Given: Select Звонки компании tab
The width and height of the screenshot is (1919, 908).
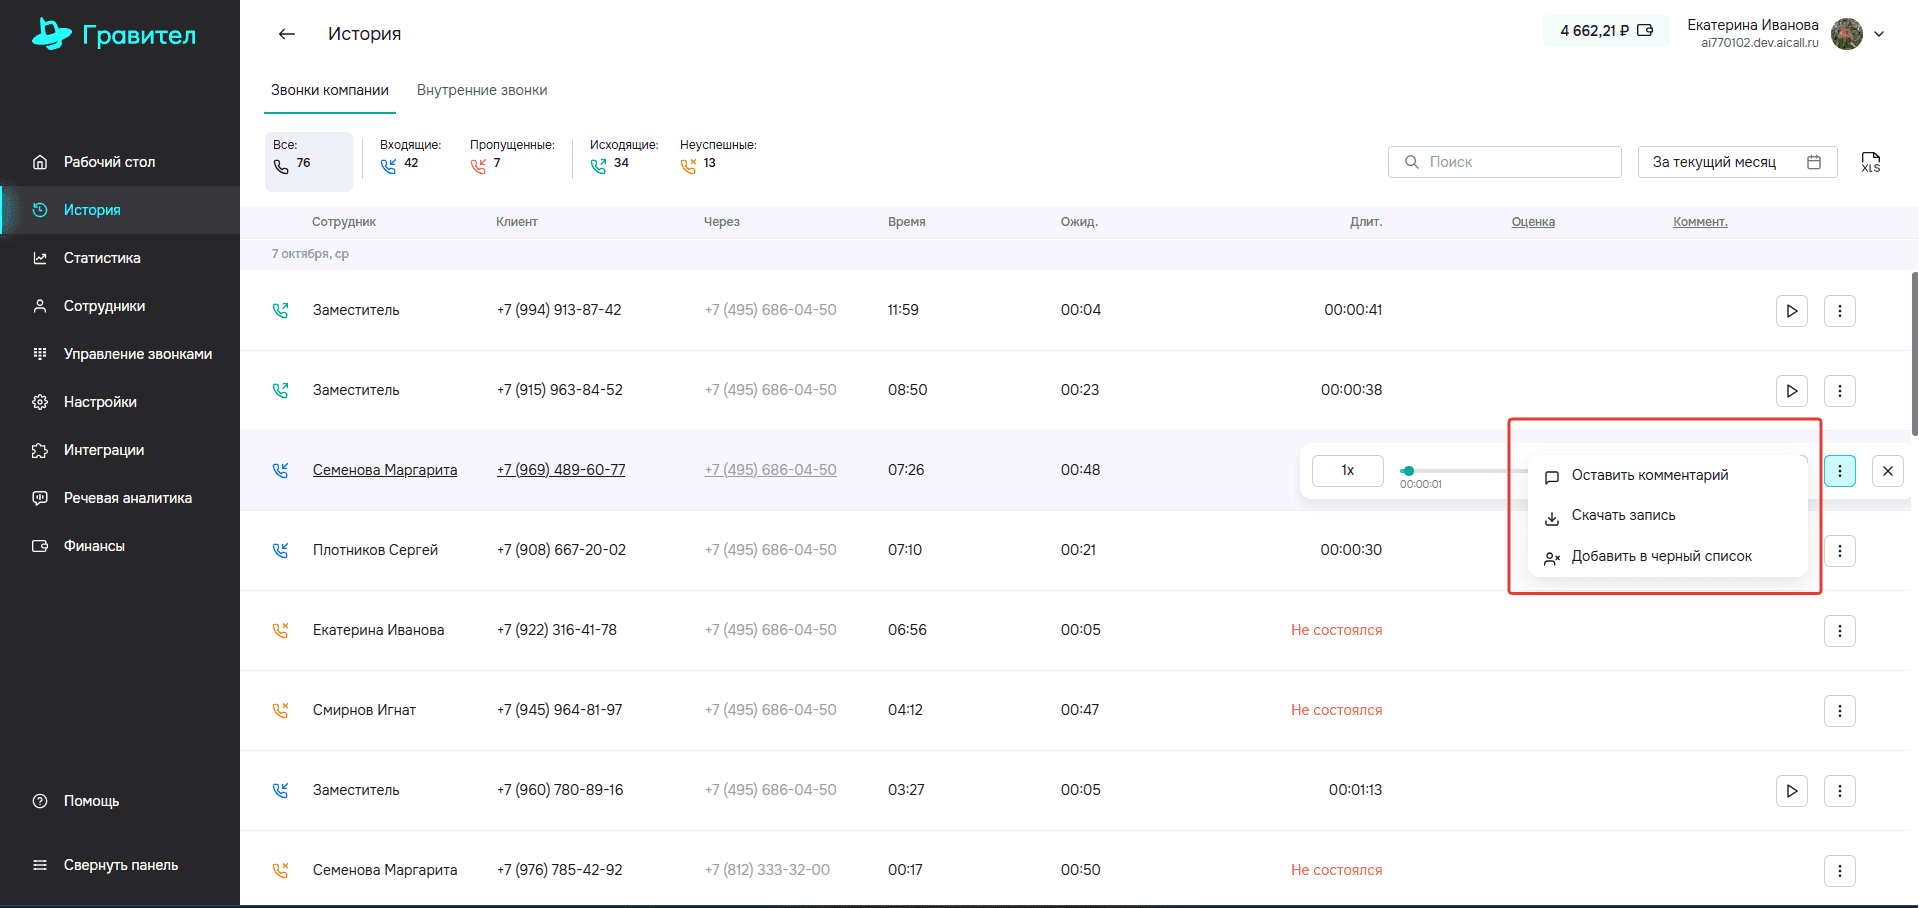Looking at the screenshot, I should tap(330, 90).
